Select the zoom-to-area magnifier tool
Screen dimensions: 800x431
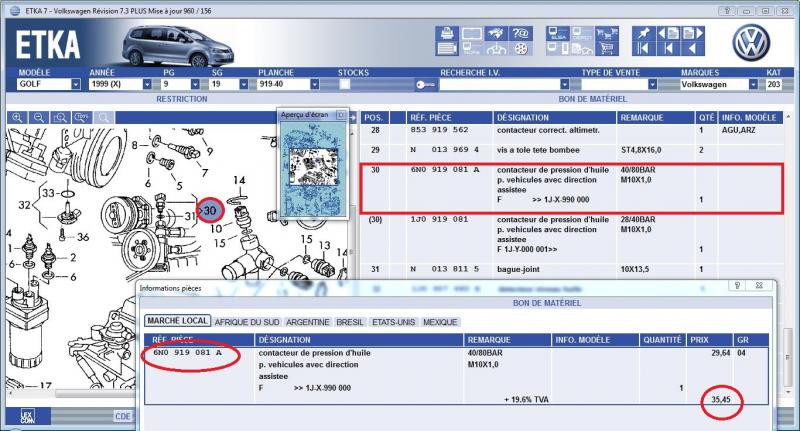click(x=60, y=118)
